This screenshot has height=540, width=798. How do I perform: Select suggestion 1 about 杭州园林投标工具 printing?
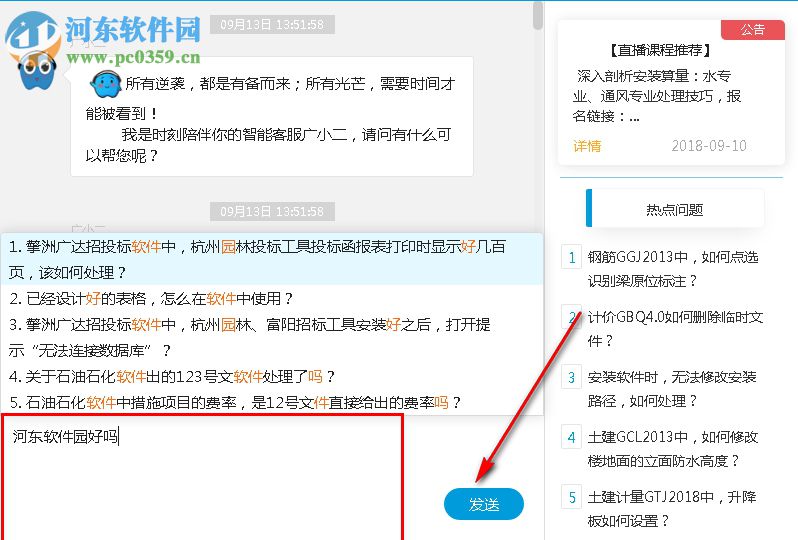point(272,259)
